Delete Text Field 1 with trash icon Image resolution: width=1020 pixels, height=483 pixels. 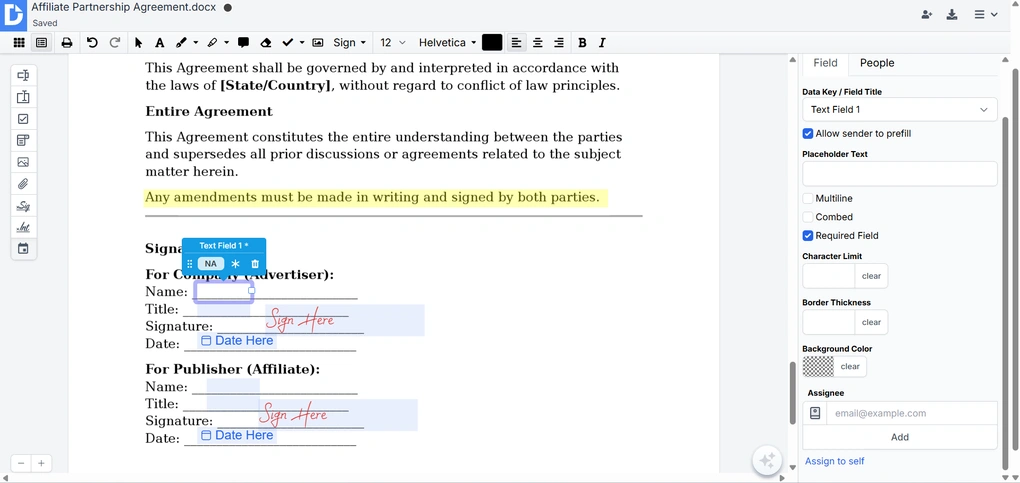pyautogui.click(x=255, y=264)
